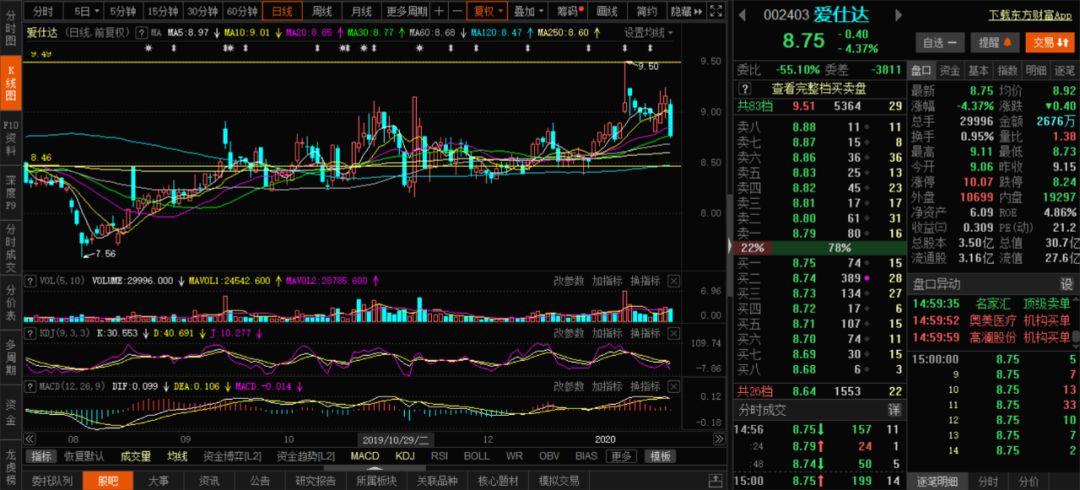Click the 提醒 bell alert button
This screenshot has height=490, width=1080.
pos(995,43)
